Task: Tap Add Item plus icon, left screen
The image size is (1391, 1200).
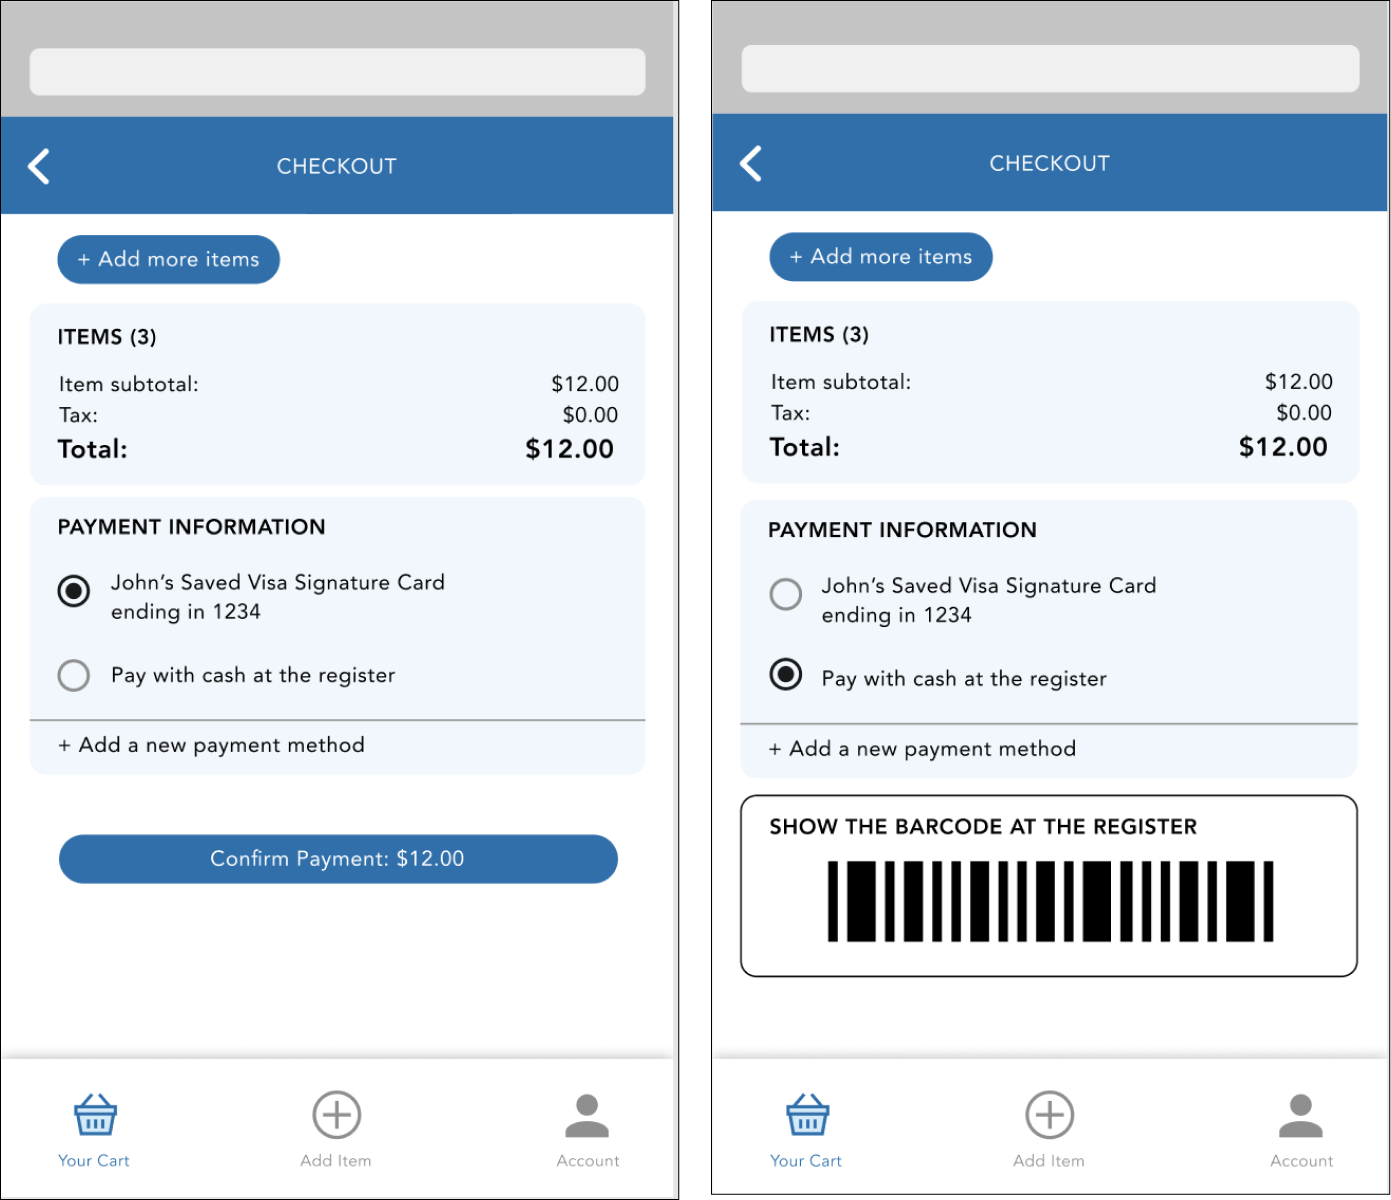Action: pyautogui.click(x=337, y=1115)
